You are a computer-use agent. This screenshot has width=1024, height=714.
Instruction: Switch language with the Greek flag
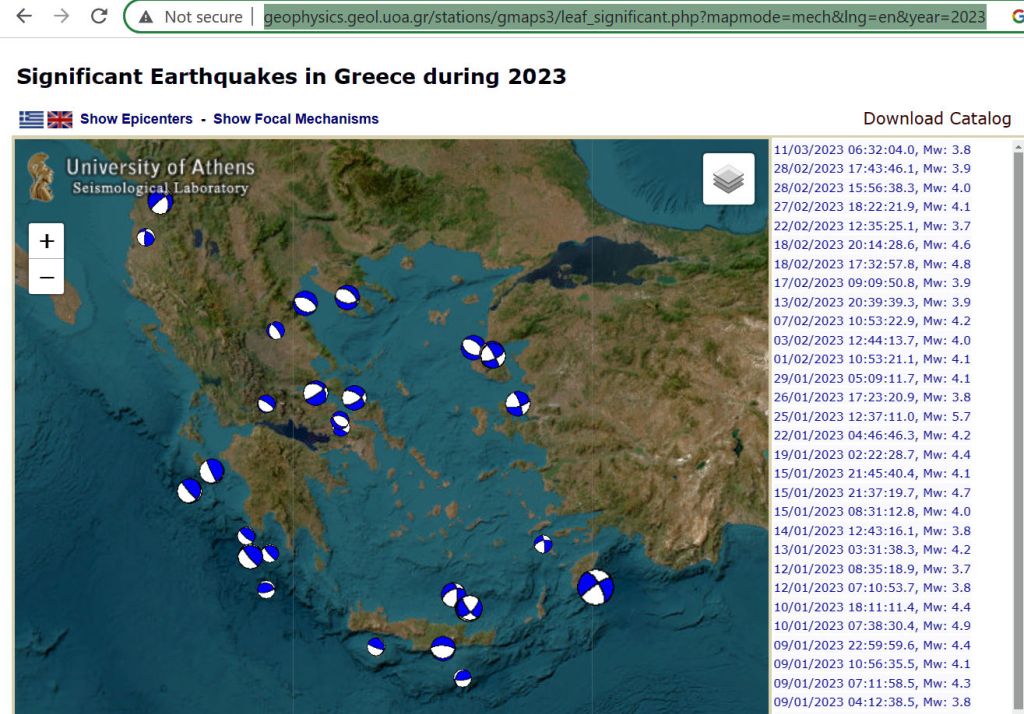(x=31, y=119)
